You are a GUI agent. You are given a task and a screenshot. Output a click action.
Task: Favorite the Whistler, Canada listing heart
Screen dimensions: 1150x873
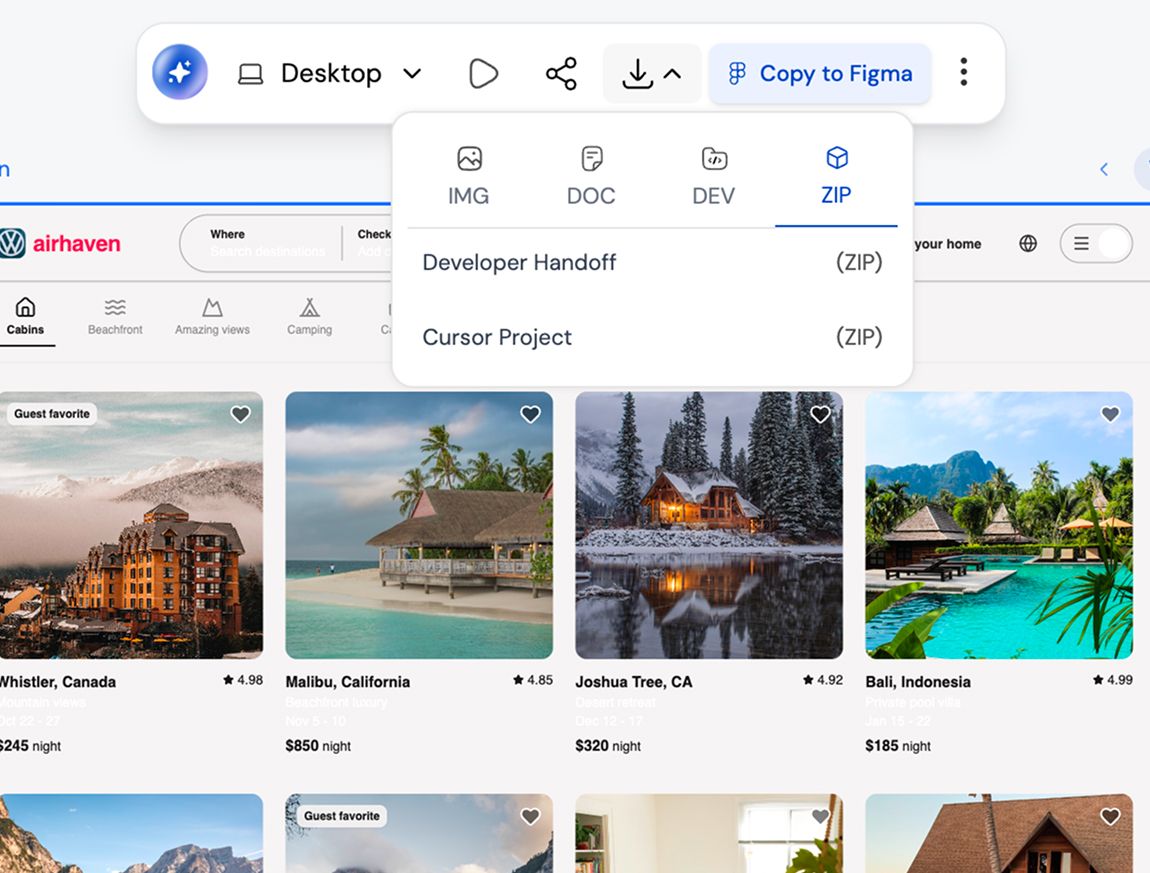click(240, 414)
